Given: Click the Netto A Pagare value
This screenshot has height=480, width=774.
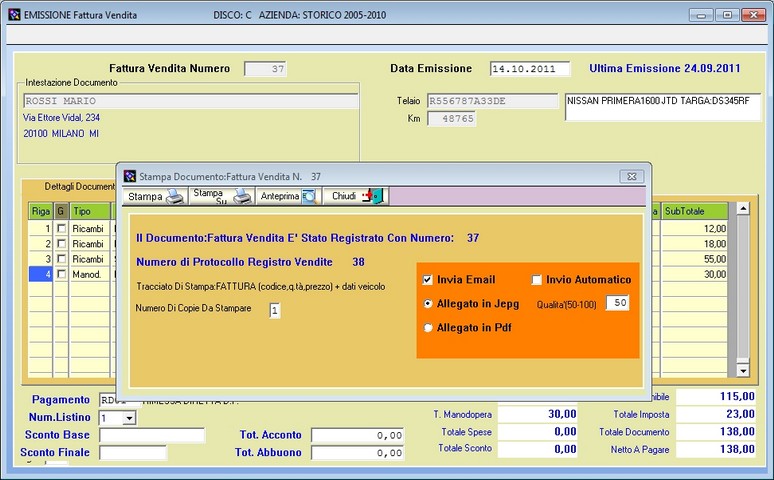Looking at the screenshot, I should [x=716, y=449].
